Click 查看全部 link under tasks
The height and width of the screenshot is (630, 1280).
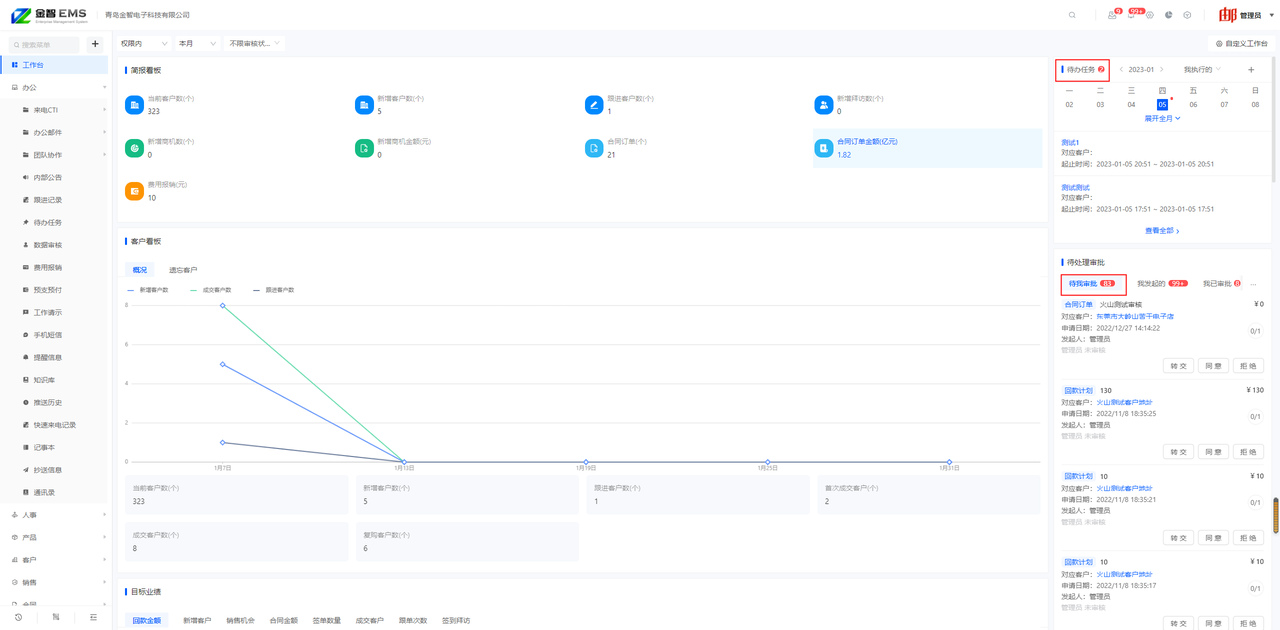click(1162, 231)
